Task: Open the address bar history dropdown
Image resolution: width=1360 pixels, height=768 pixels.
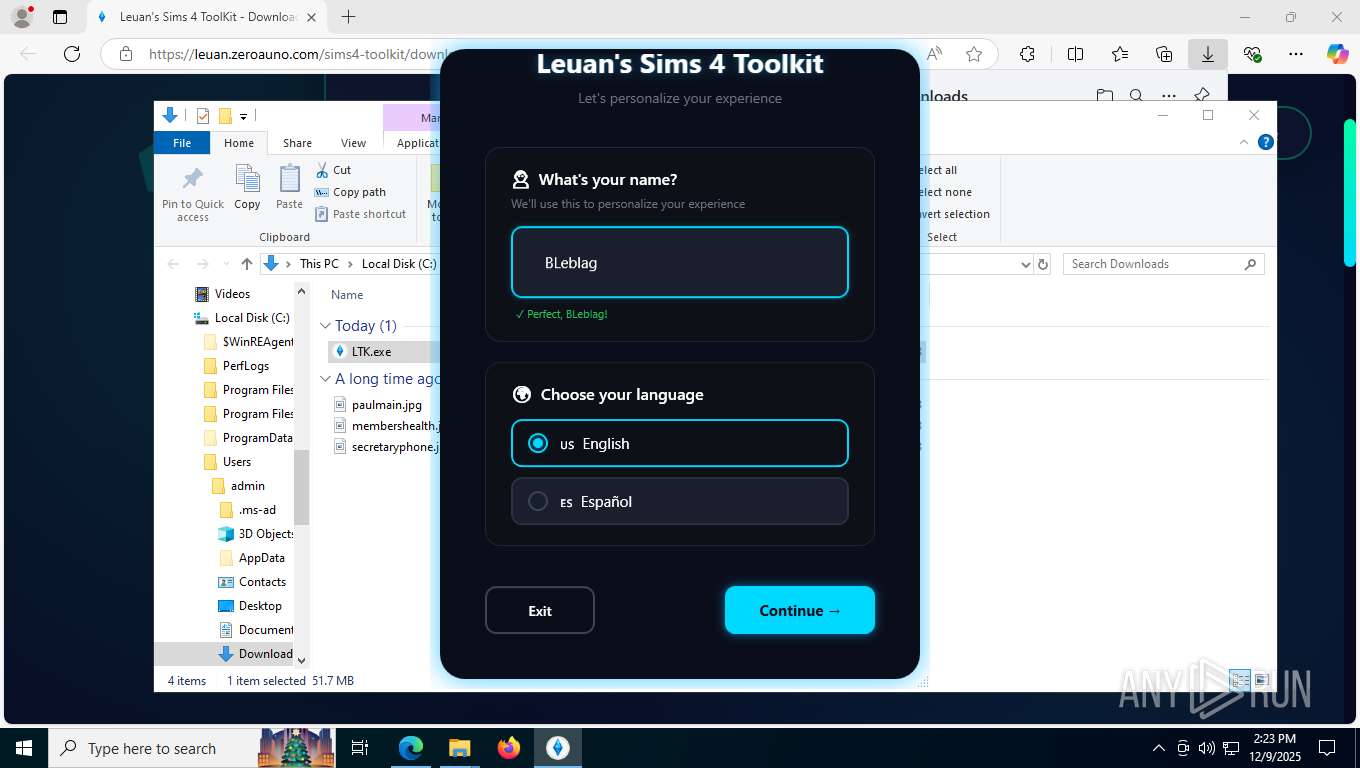Action: (x=1025, y=264)
